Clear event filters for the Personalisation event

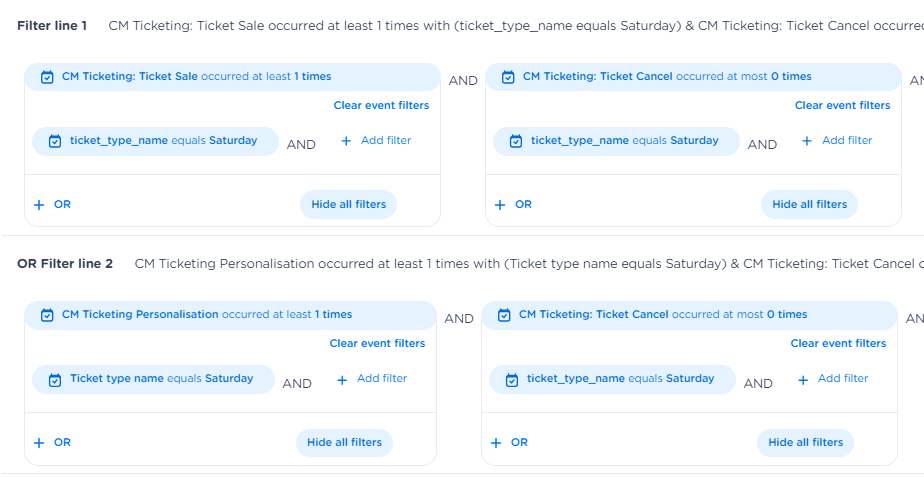[x=377, y=343]
